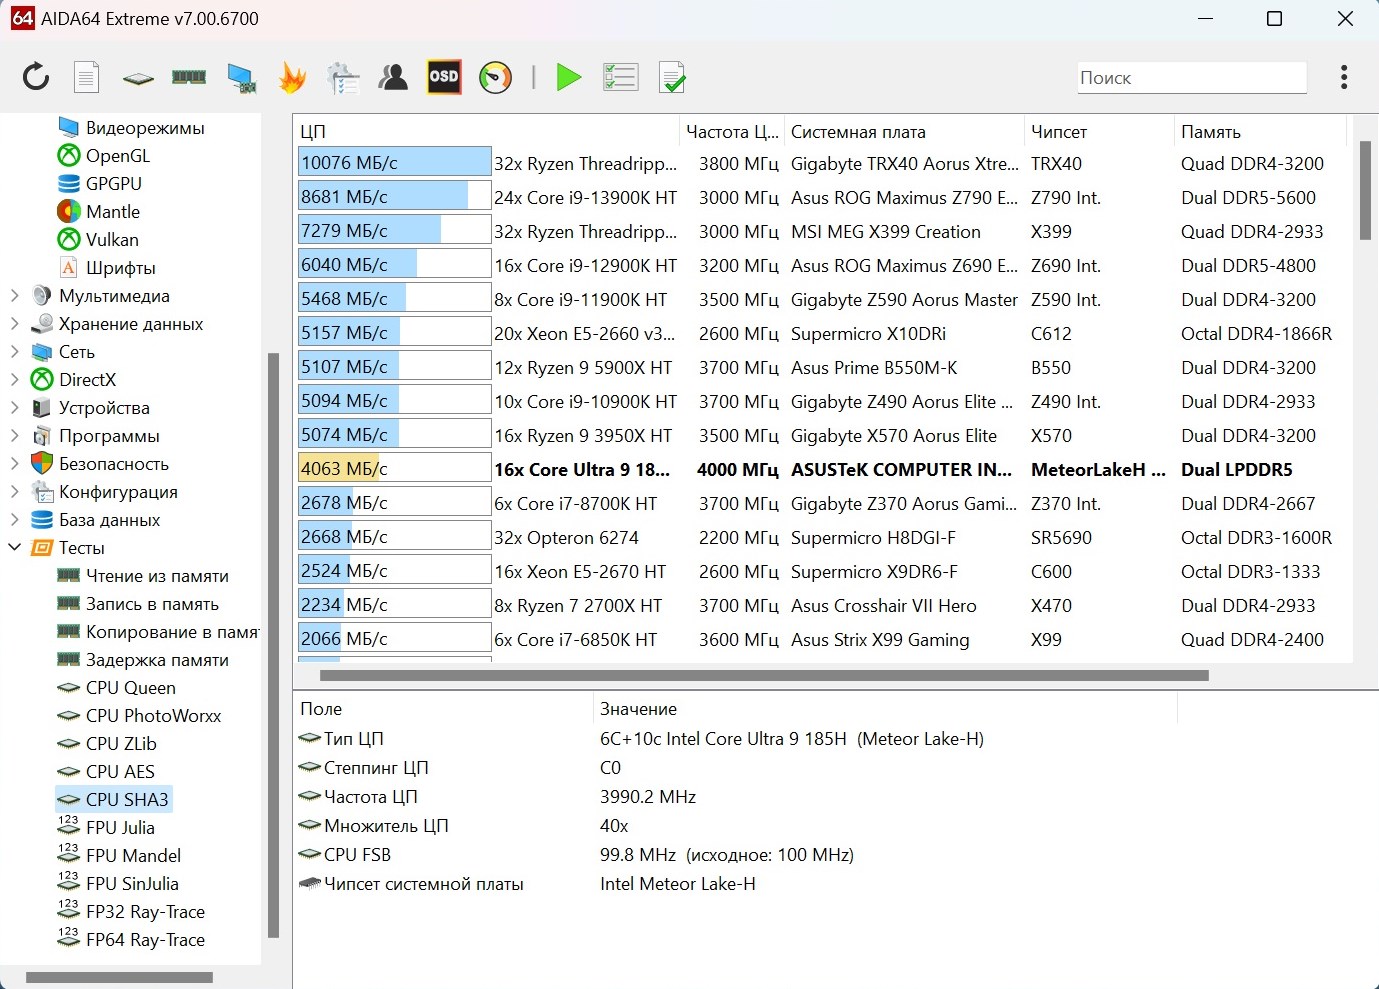Click the Refresh toolbar icon
This screenshot has height=989, width=1379.
click(36, 77)
